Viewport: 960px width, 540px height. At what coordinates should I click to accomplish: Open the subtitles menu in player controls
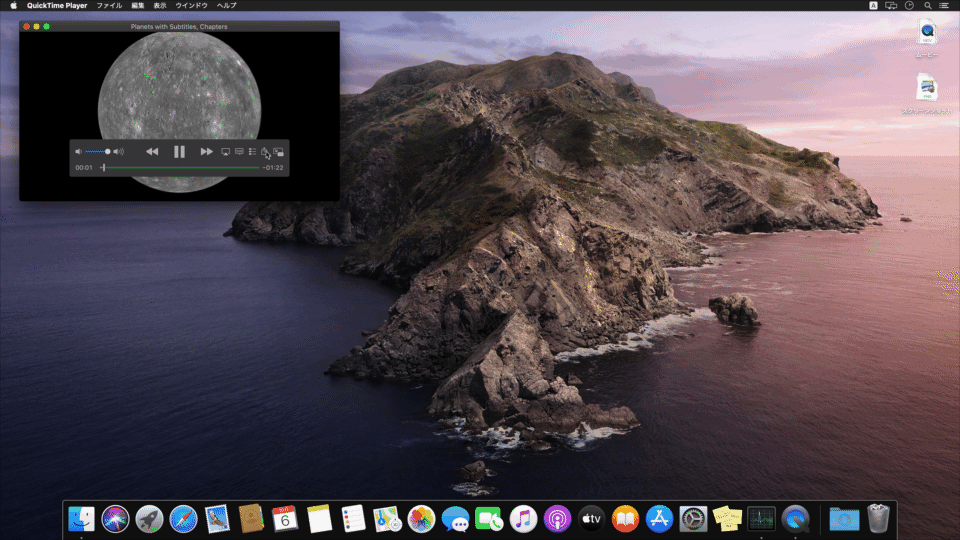coord(239,152)
